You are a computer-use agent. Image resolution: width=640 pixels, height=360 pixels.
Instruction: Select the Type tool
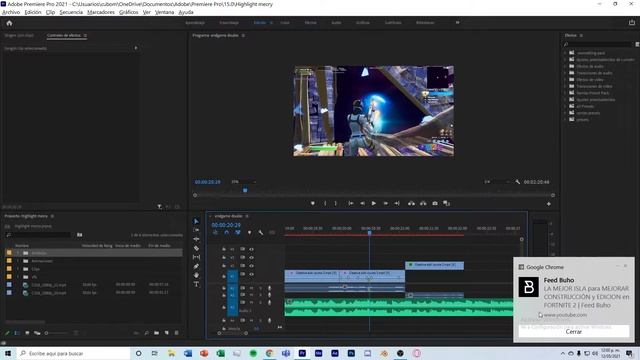(x=196, y=284)
